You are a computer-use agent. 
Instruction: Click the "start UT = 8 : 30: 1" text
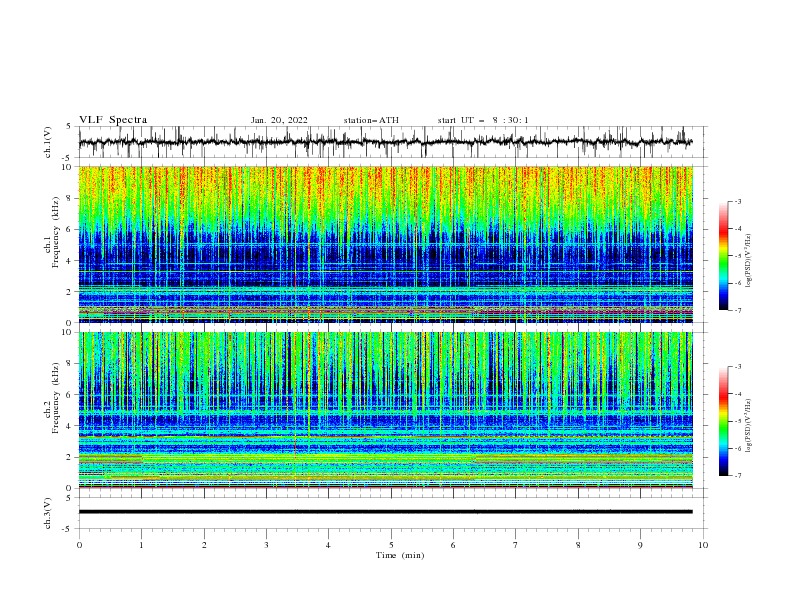tap(483, 120)
